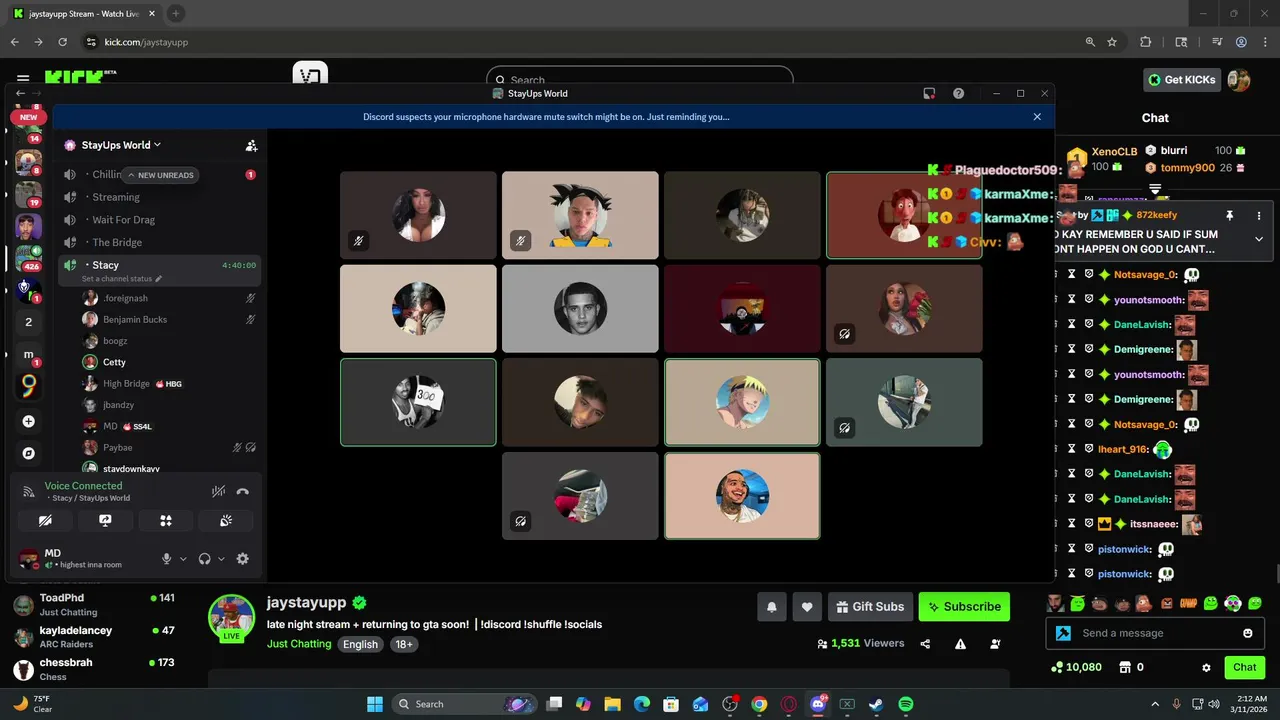This screenshot has width=1280, height=720.
Task: Select user High Bridge in voice list
Action: click(126, 384)
